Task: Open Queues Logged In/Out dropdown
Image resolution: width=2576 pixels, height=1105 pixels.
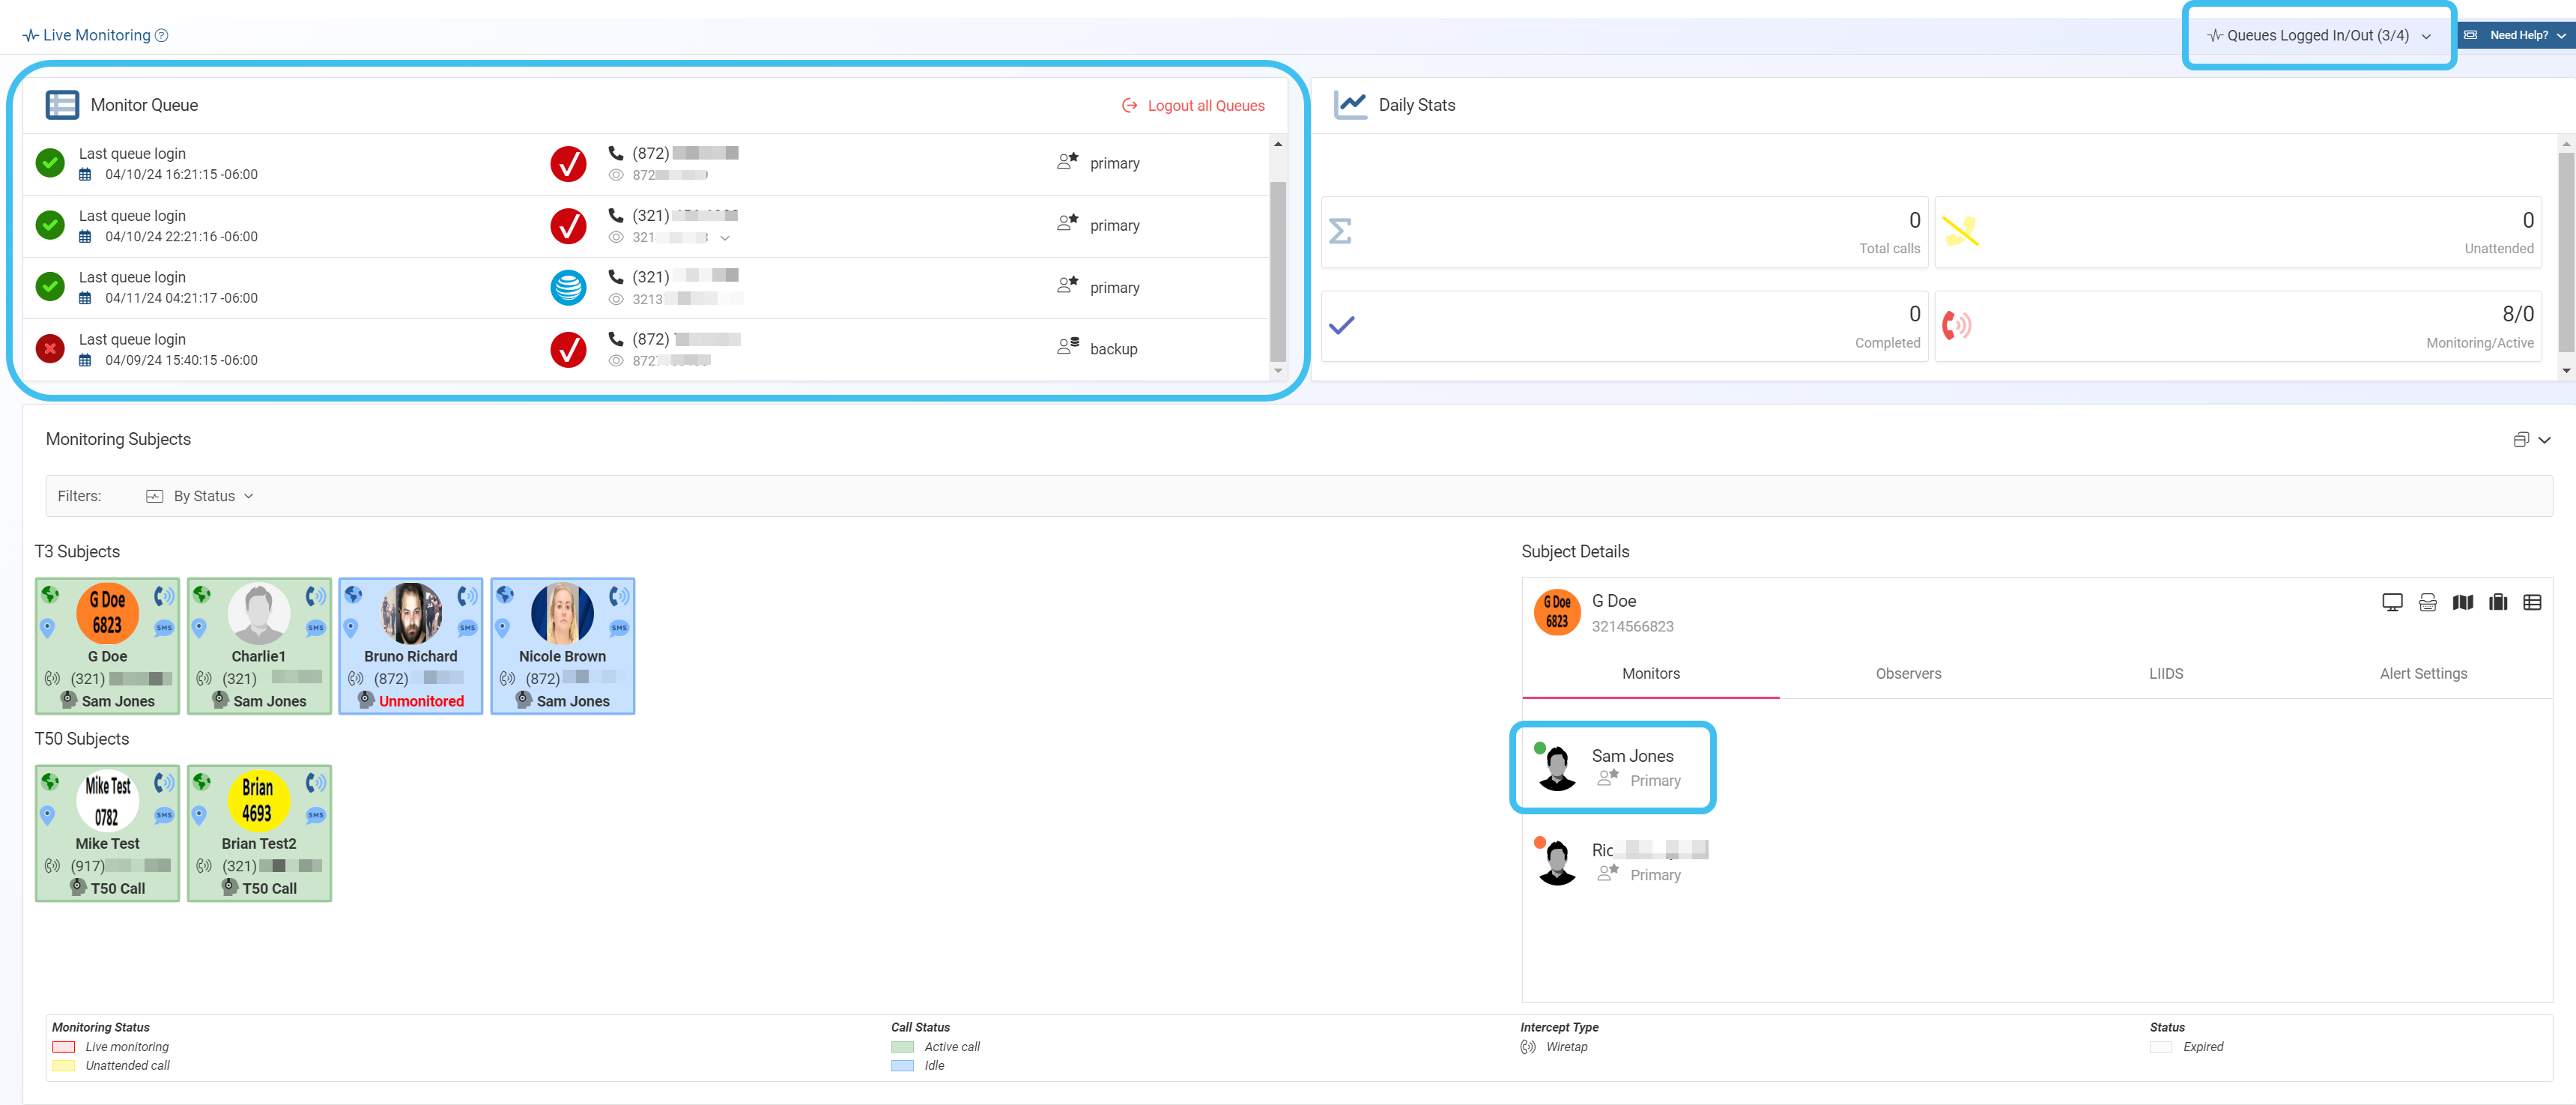Action: [x=2318, y=35]
